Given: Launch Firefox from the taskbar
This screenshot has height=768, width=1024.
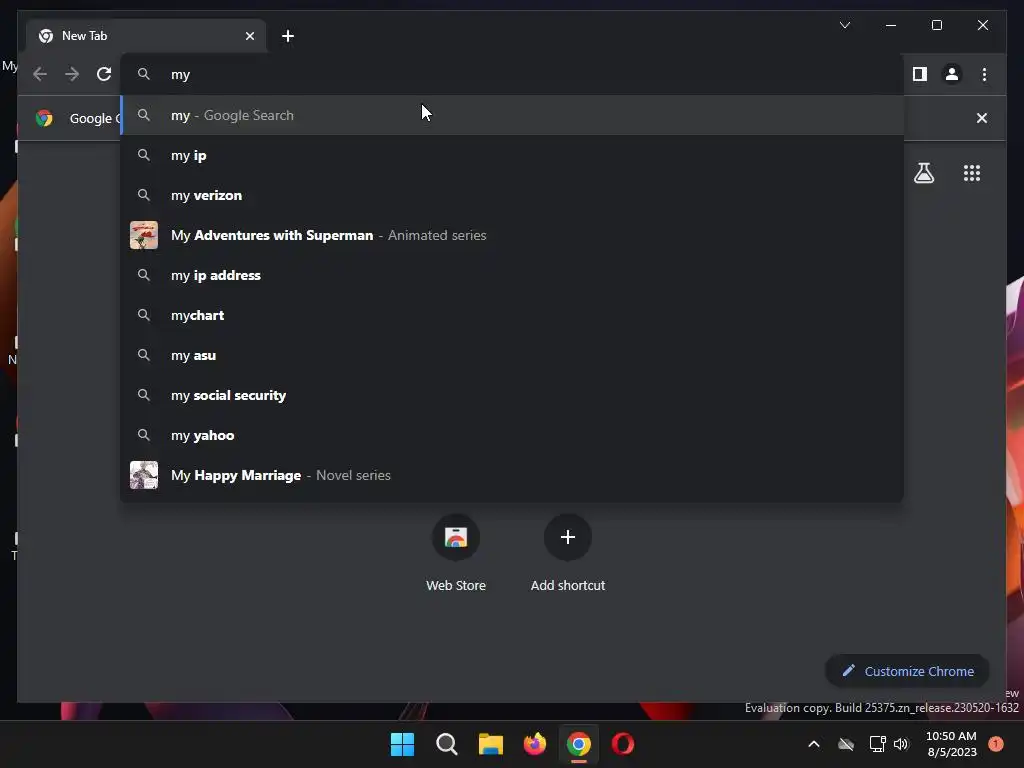Looking at the screenshot, I should [535, 744].
